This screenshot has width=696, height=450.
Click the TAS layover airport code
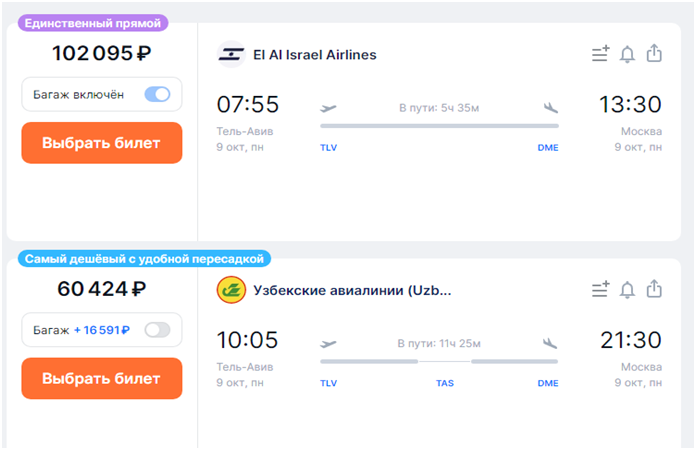click(x=445, y=383)
